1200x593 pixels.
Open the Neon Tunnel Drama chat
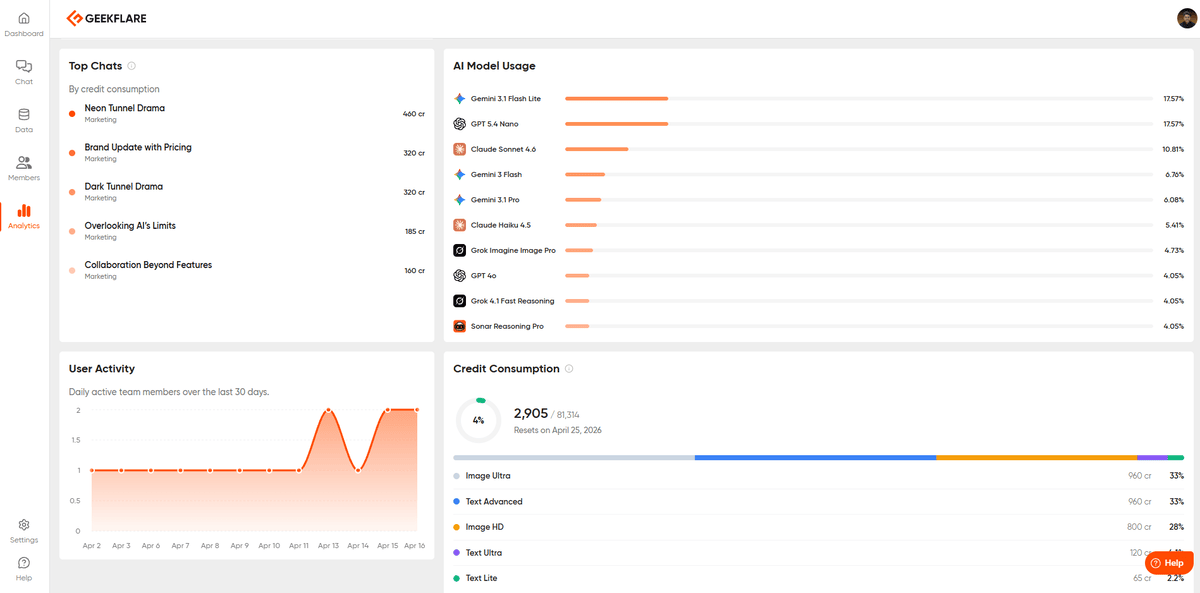tap(124, 108)
